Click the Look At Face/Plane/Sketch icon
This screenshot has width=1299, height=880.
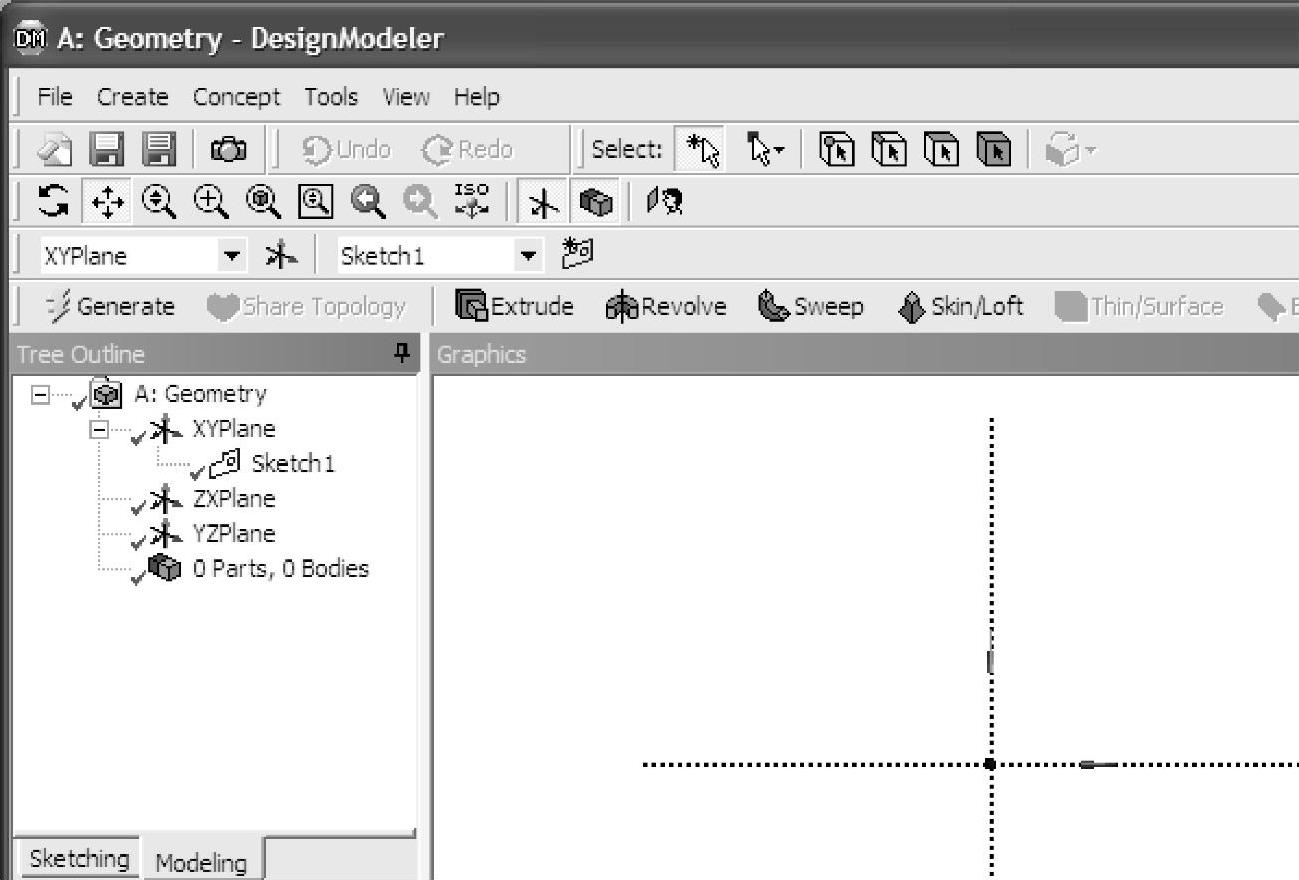665,203
